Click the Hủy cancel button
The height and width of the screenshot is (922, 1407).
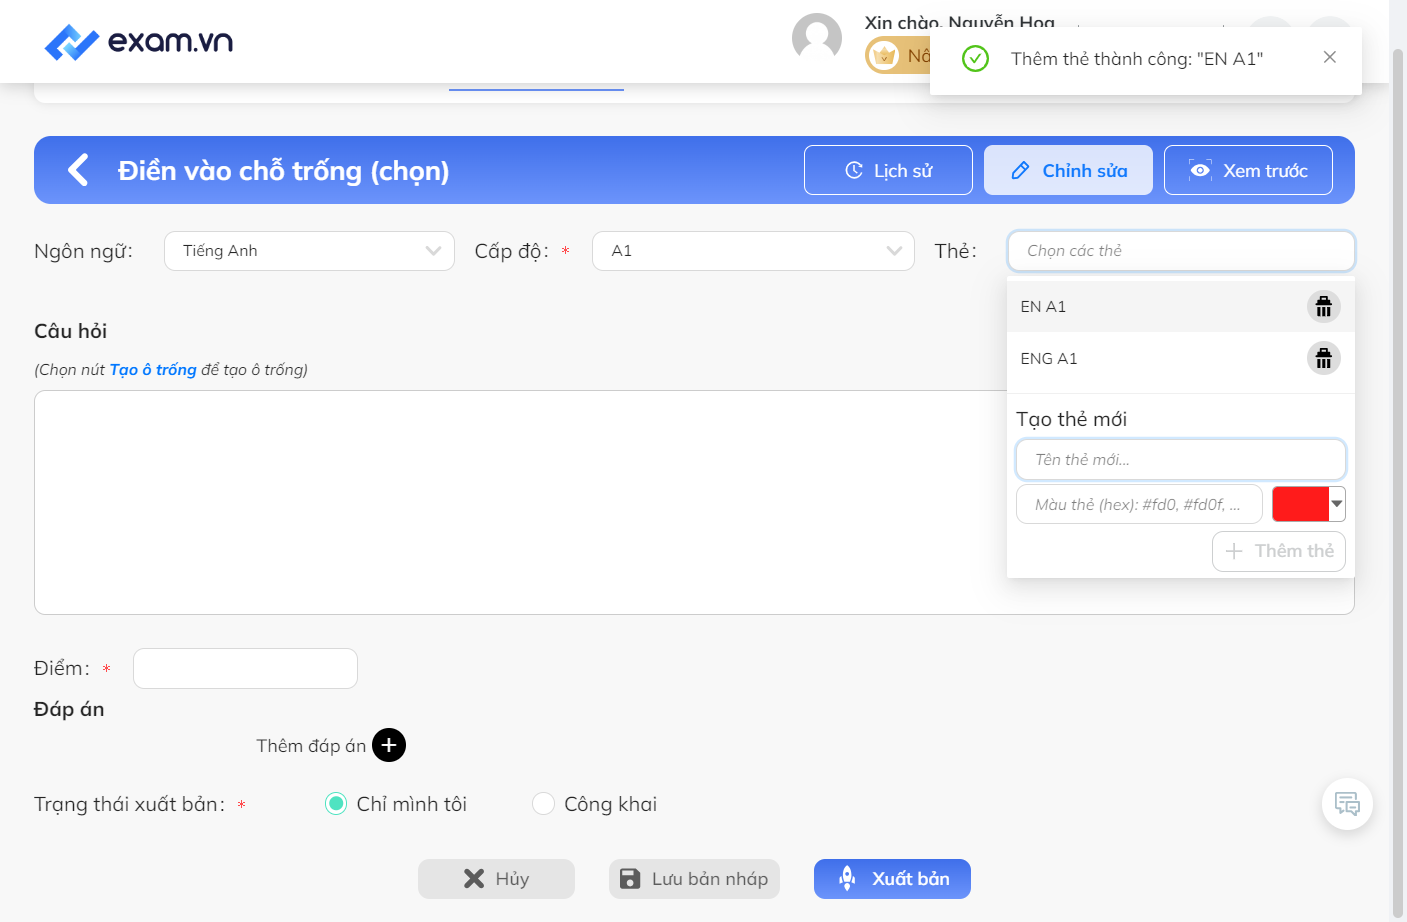click(496, 879)
